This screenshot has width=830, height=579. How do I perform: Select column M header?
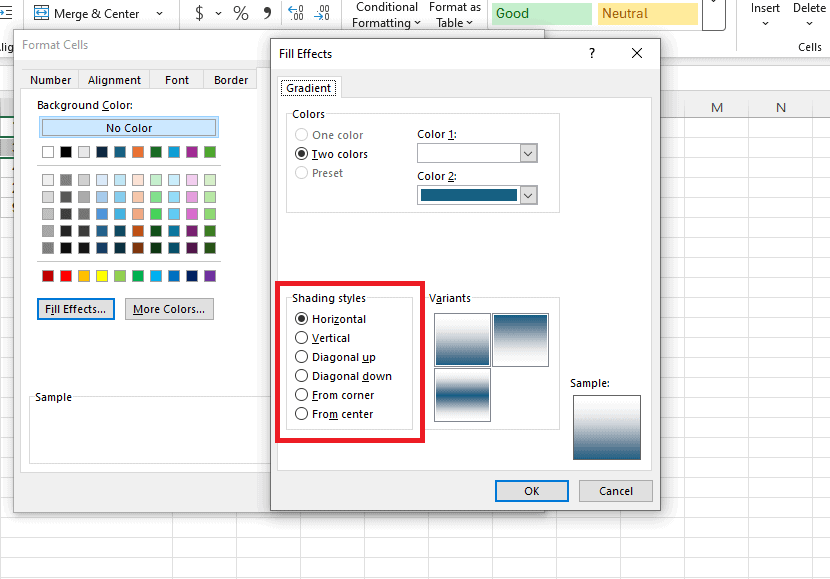717,108
